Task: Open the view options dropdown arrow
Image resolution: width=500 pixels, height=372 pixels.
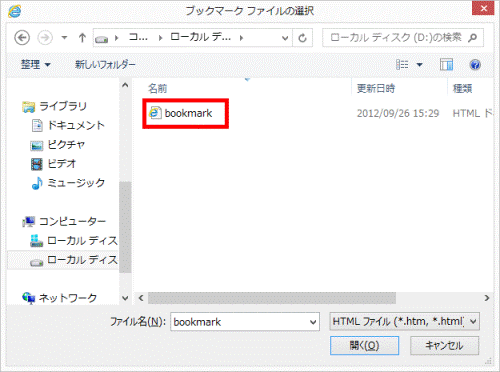Action: point(419,65)
